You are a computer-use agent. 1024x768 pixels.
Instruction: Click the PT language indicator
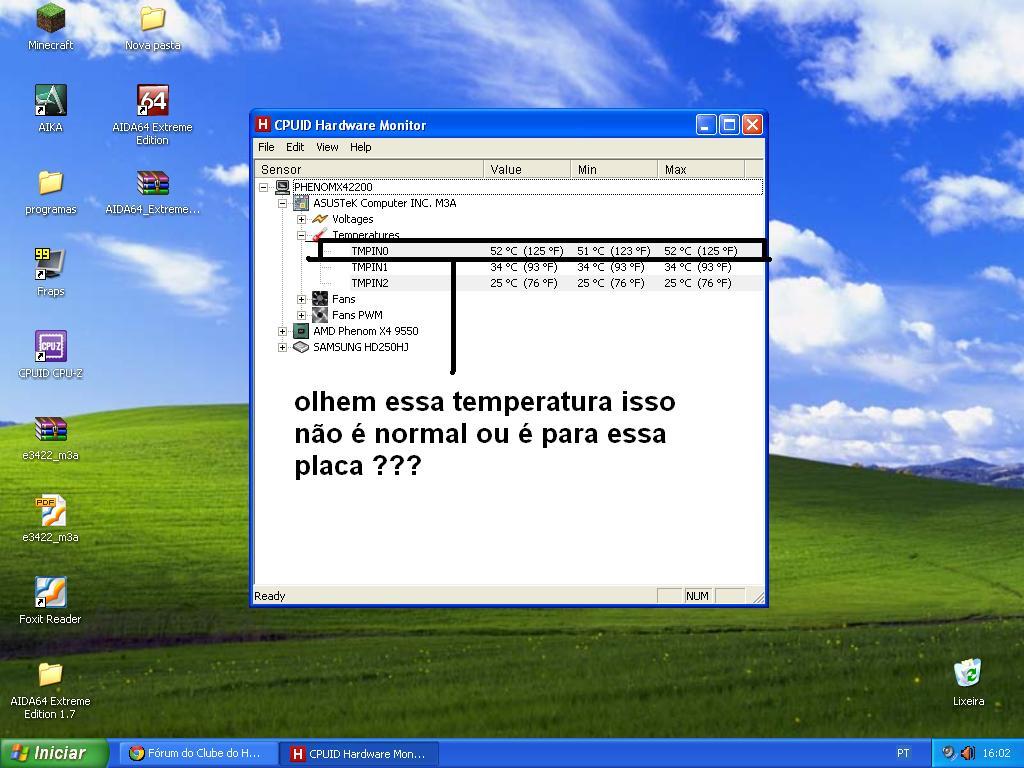(903, 753)
